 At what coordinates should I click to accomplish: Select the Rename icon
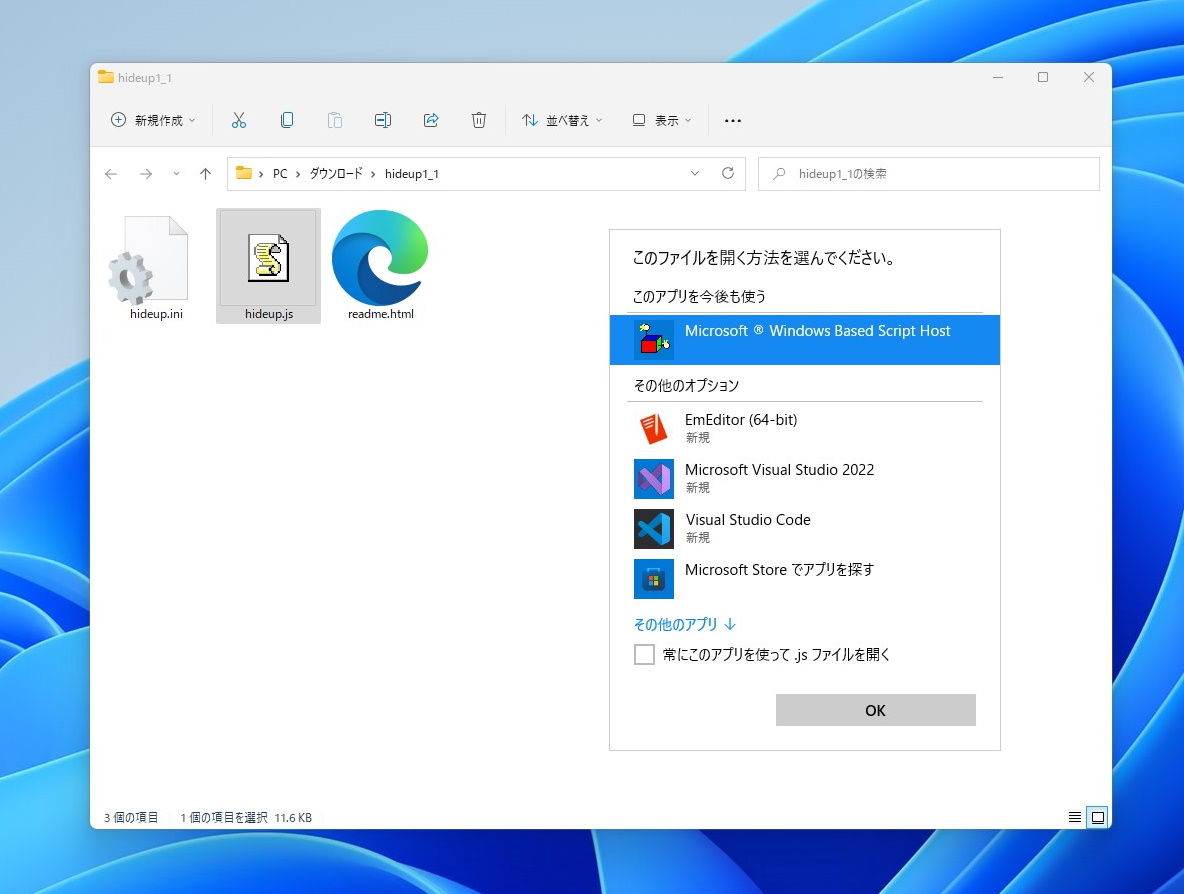point(382,120)
